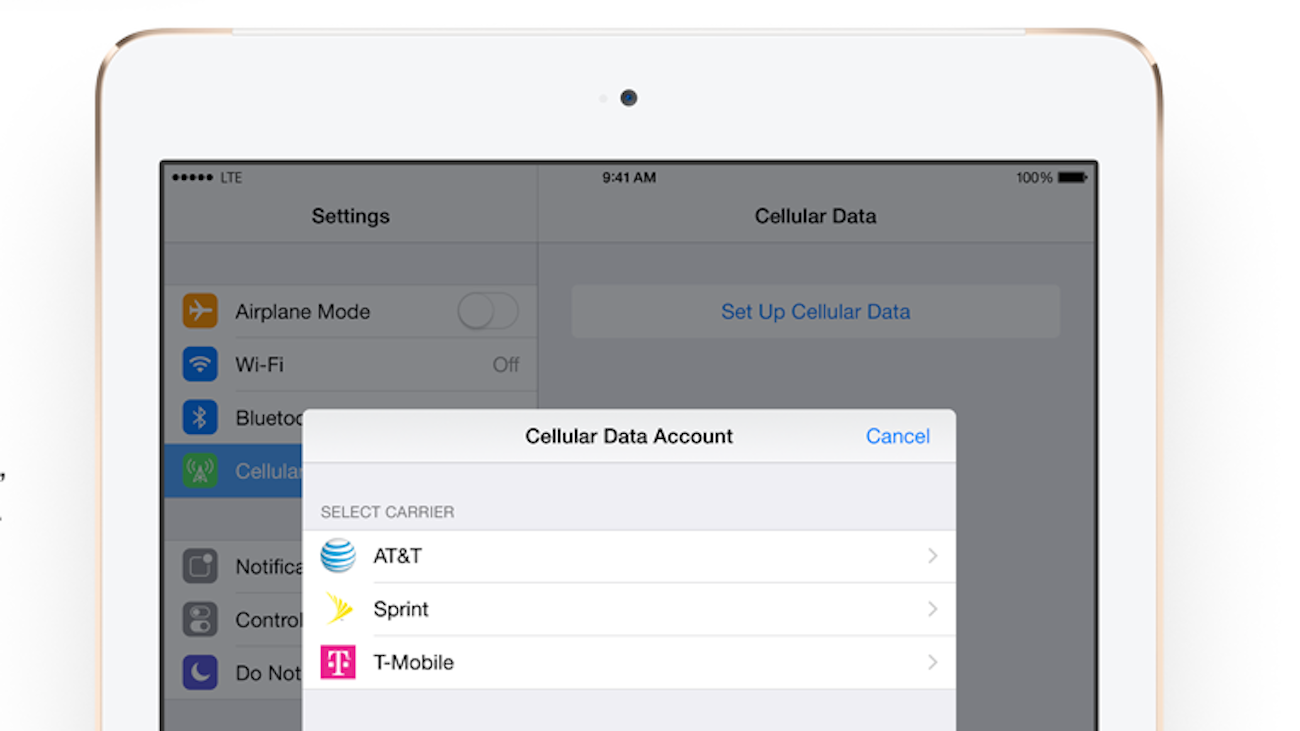
Task: Expand the Sprint row chevron
Action: point(932,609)
